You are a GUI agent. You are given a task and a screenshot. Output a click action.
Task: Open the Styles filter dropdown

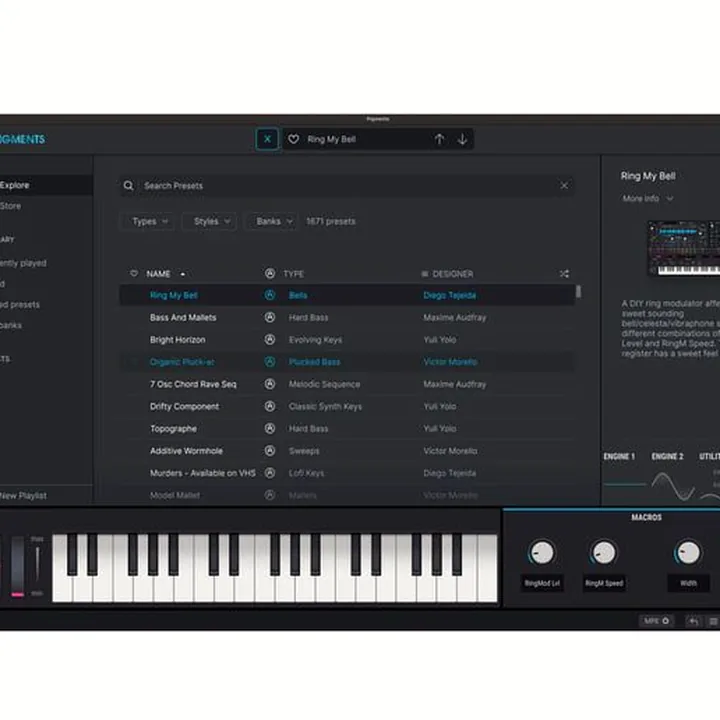pos(209,221)
